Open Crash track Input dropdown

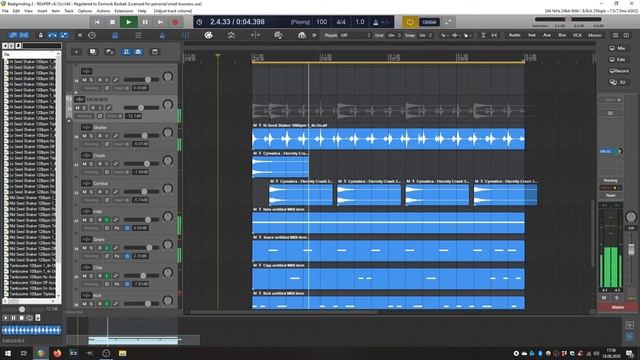pos(122,172)
